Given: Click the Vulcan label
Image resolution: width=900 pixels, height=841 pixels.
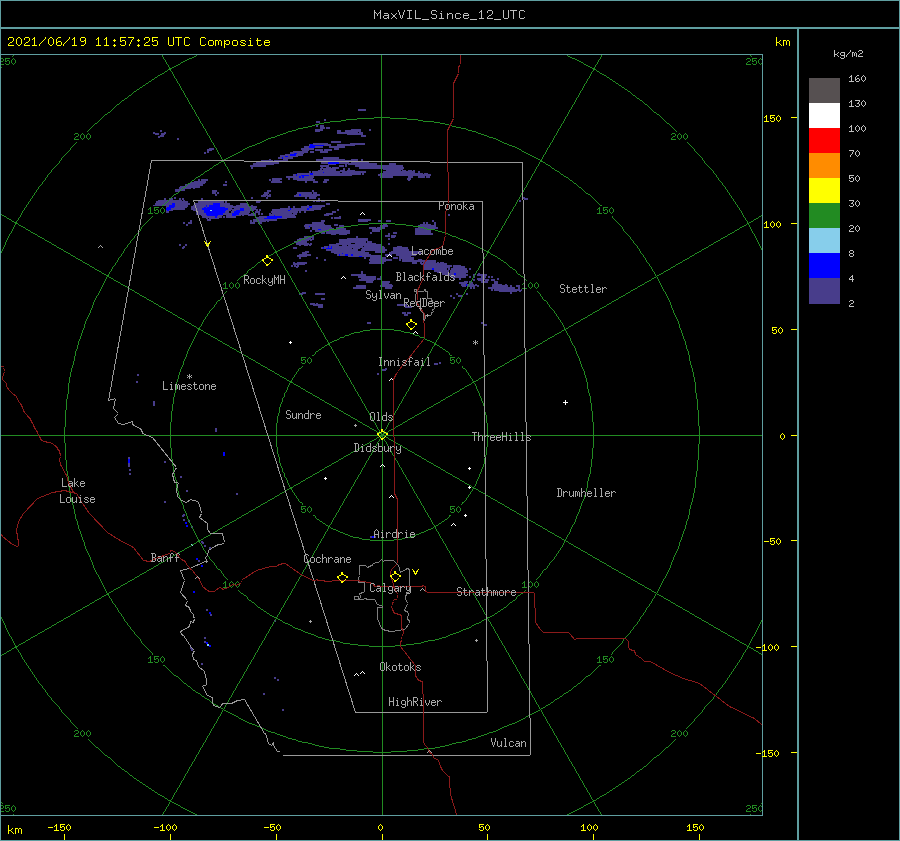Looking at the screenshot, I should (x=508, y=743).
